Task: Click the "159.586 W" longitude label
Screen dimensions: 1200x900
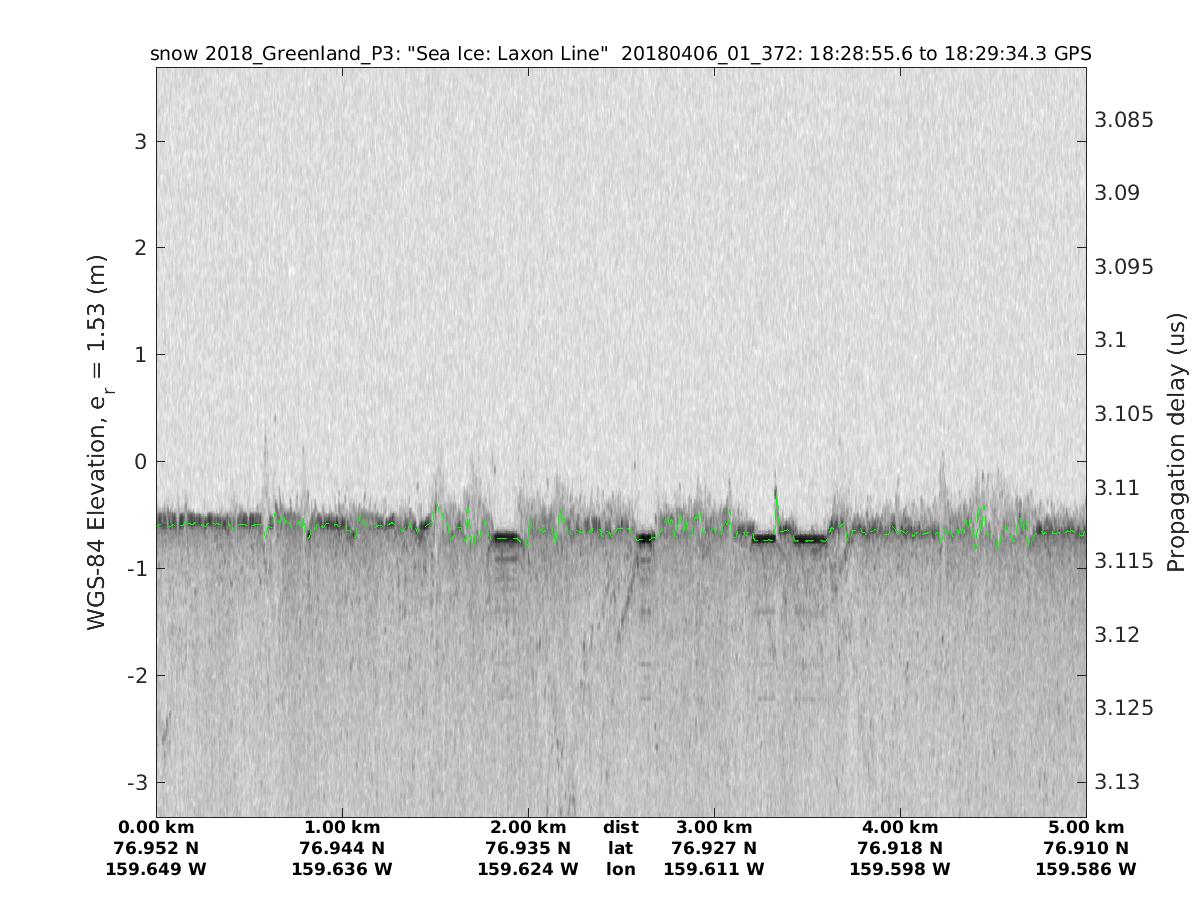Action: [x=1086, y=869]
